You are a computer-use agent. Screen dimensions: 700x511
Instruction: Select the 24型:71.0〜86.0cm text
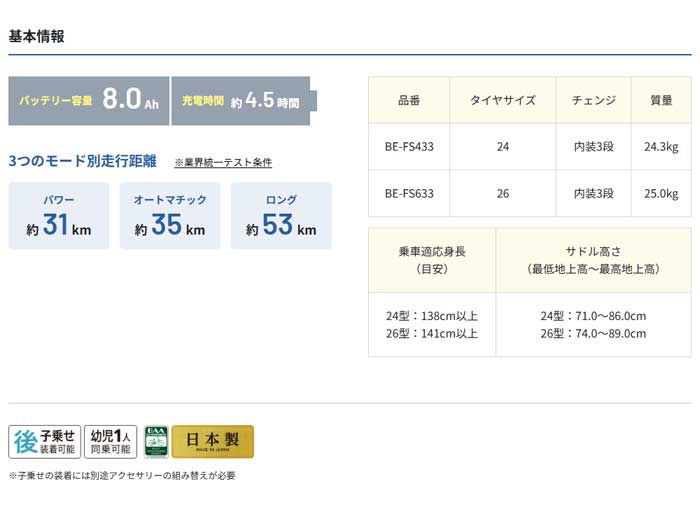593,316
